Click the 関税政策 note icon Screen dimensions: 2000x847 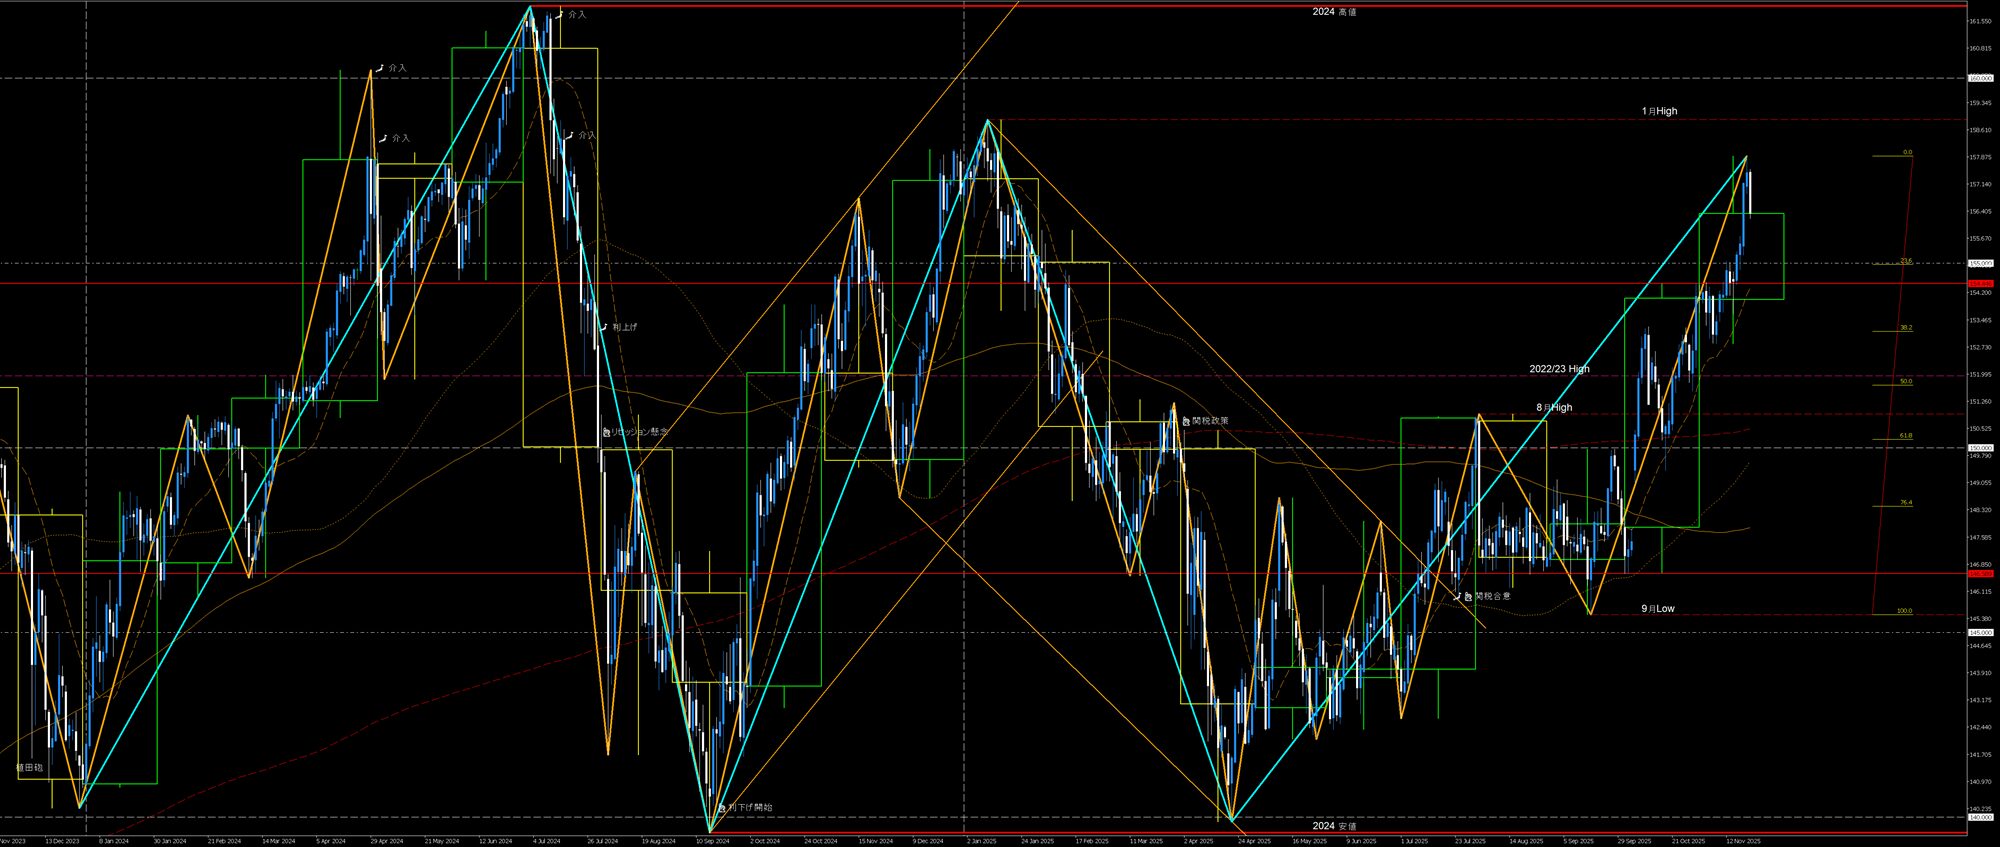point(1185,421)
